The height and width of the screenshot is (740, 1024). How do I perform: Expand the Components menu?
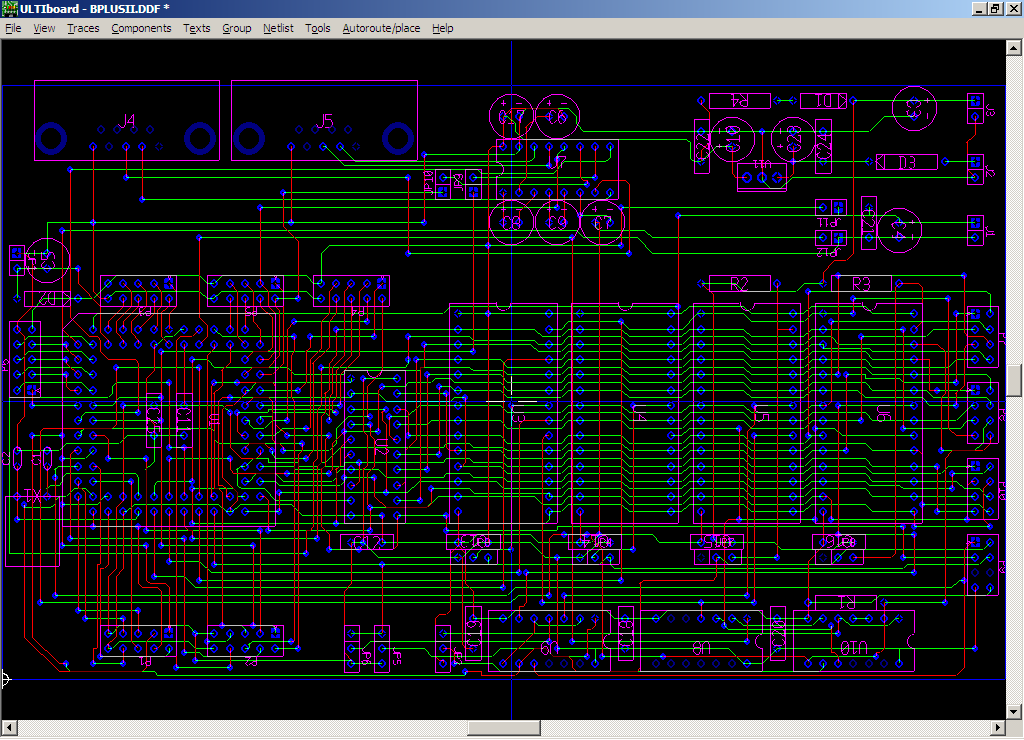pyautogui.click(x=141, y=28)
